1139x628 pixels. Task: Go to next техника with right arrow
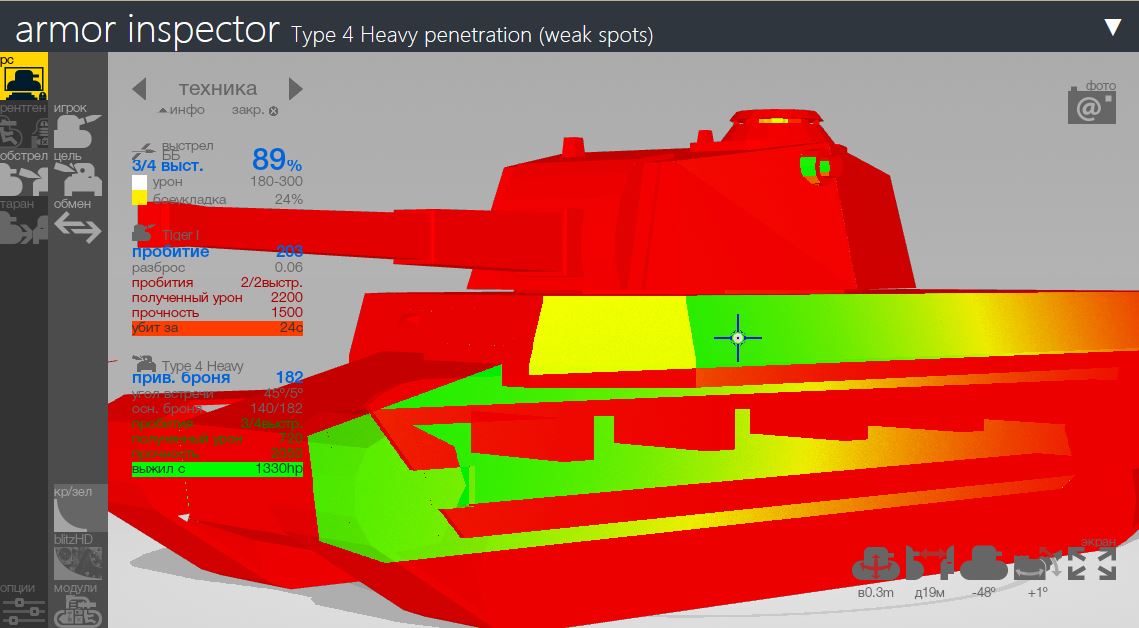point(295,88)
